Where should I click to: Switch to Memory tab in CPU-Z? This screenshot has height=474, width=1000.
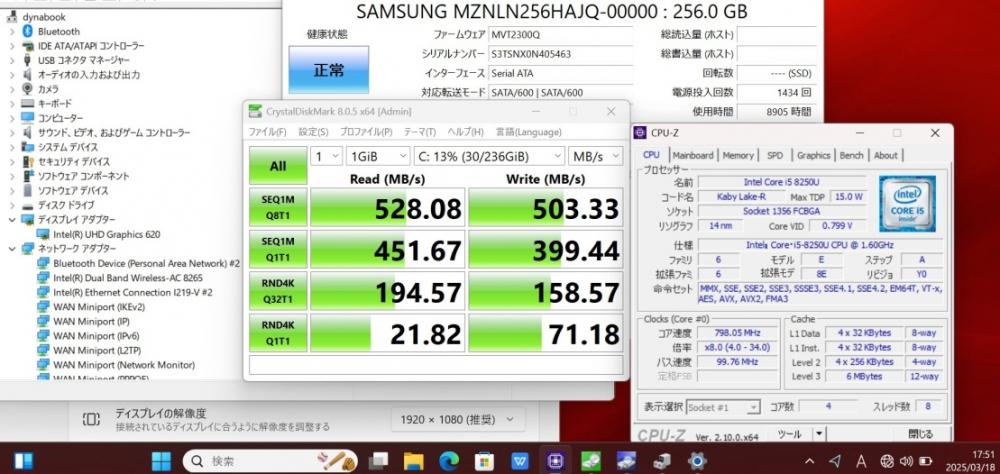[738, 155]
